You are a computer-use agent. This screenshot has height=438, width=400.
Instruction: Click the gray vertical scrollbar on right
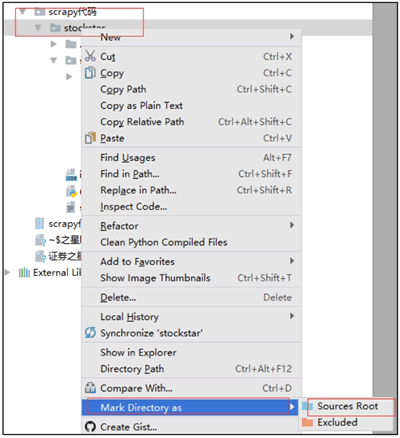385,200
